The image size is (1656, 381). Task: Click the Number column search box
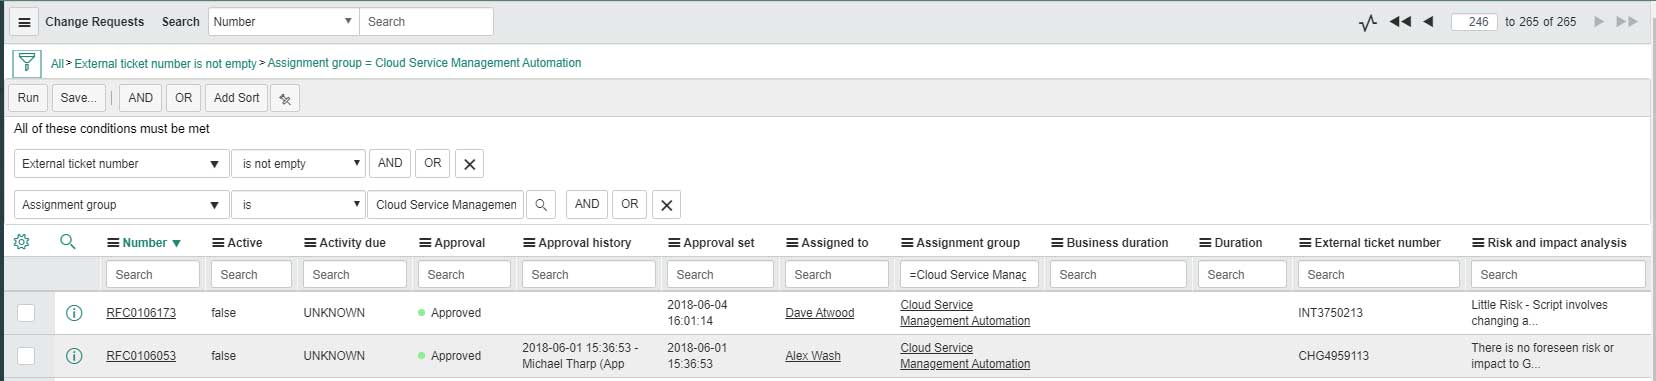click(x=152, y=274)
